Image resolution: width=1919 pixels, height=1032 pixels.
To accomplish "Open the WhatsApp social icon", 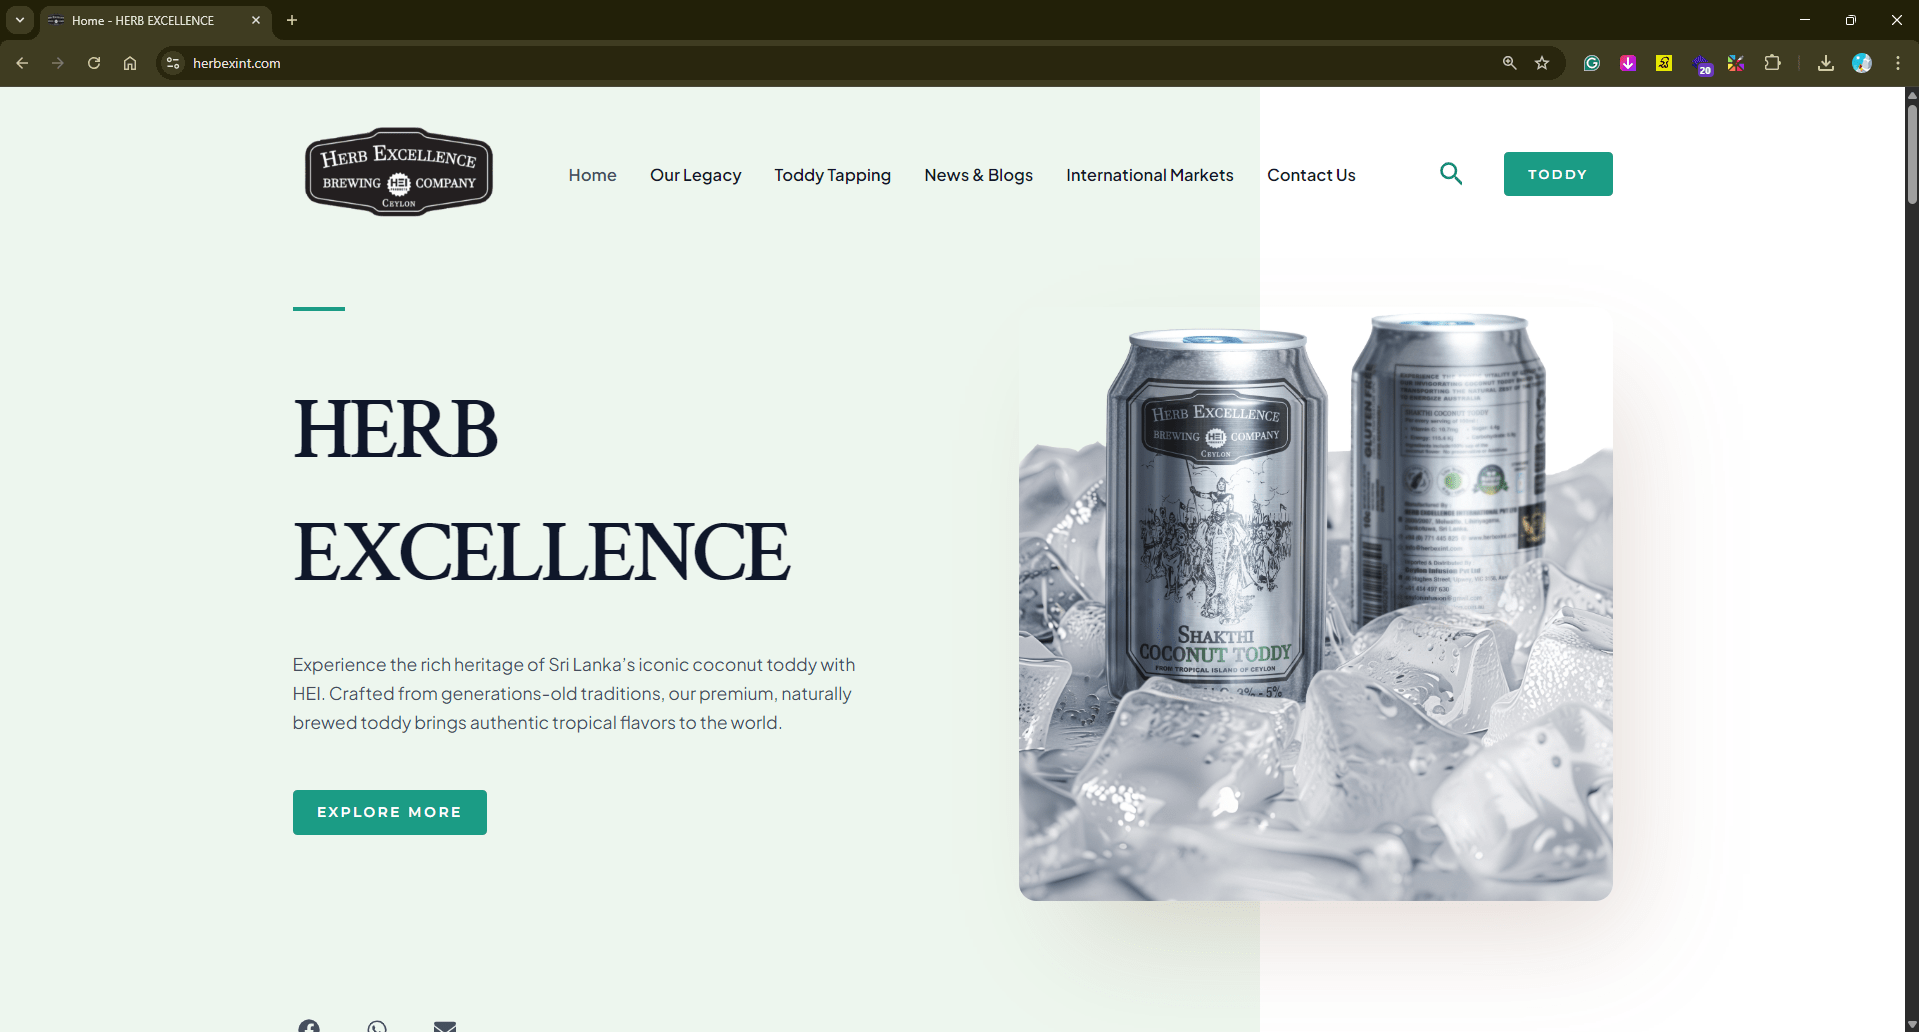I will point(377,1026).
